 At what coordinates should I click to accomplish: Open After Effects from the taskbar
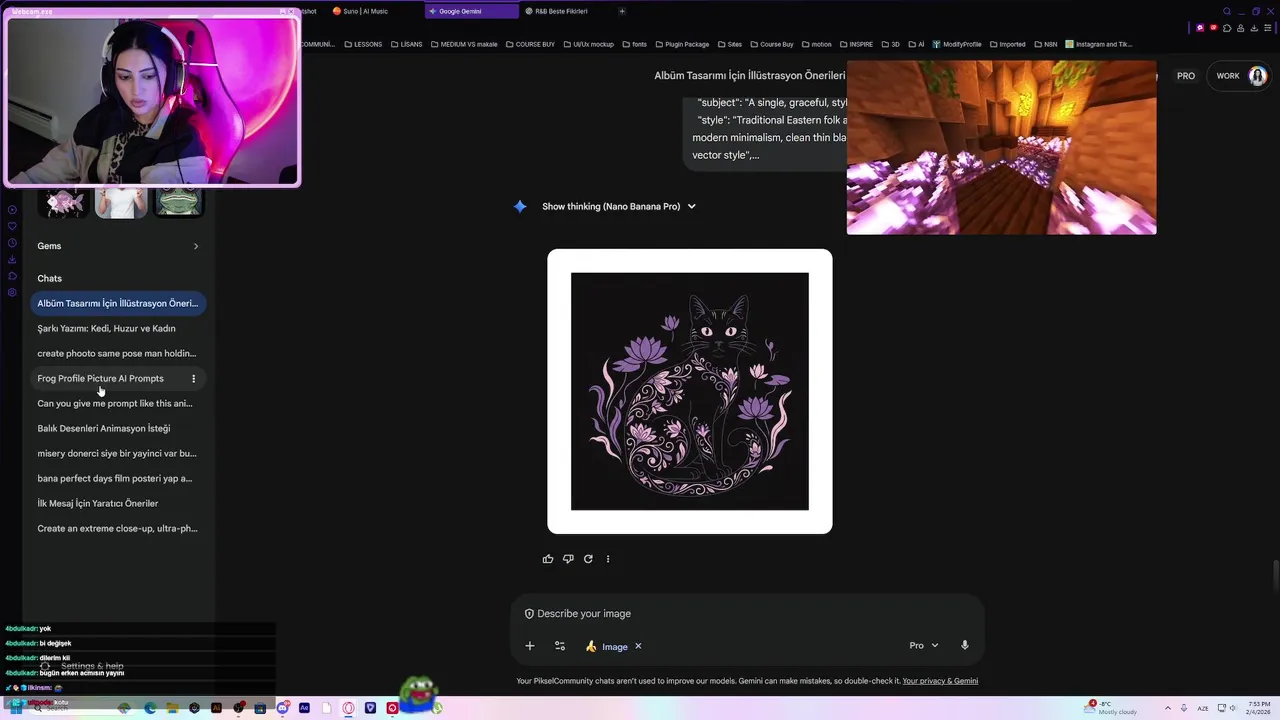[x=304, y=708]
